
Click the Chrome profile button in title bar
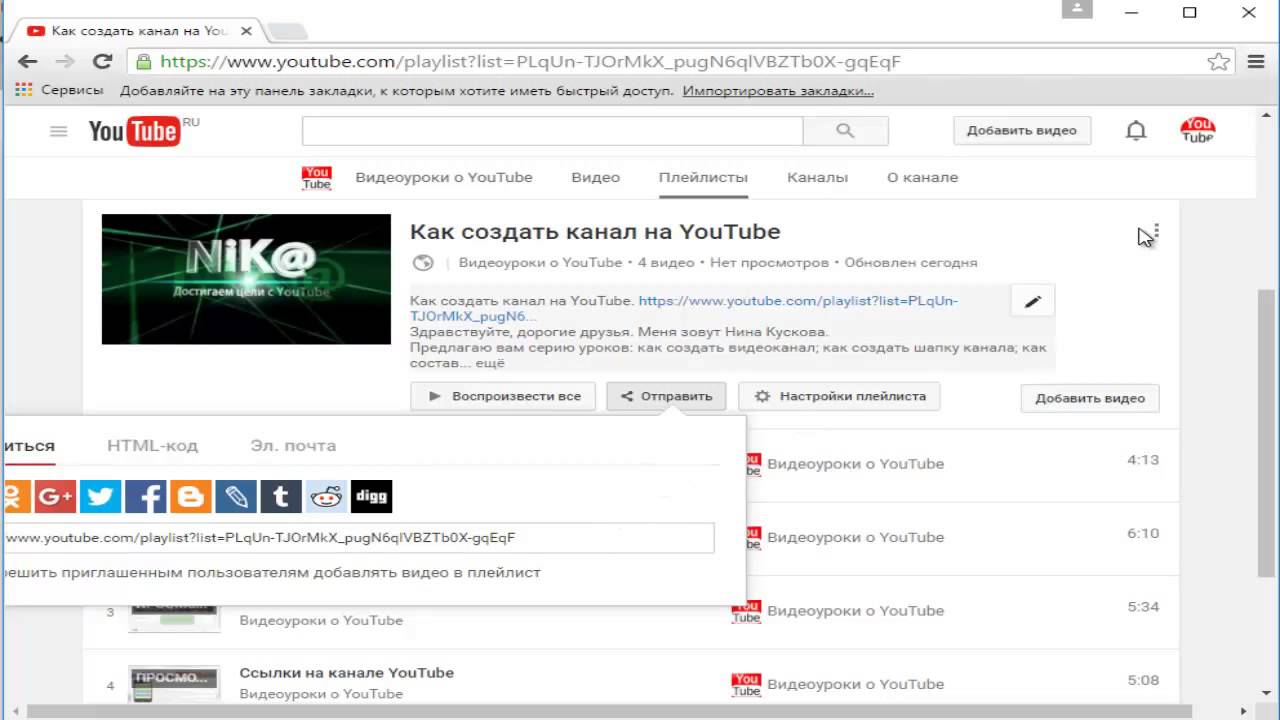[1077, 10]
